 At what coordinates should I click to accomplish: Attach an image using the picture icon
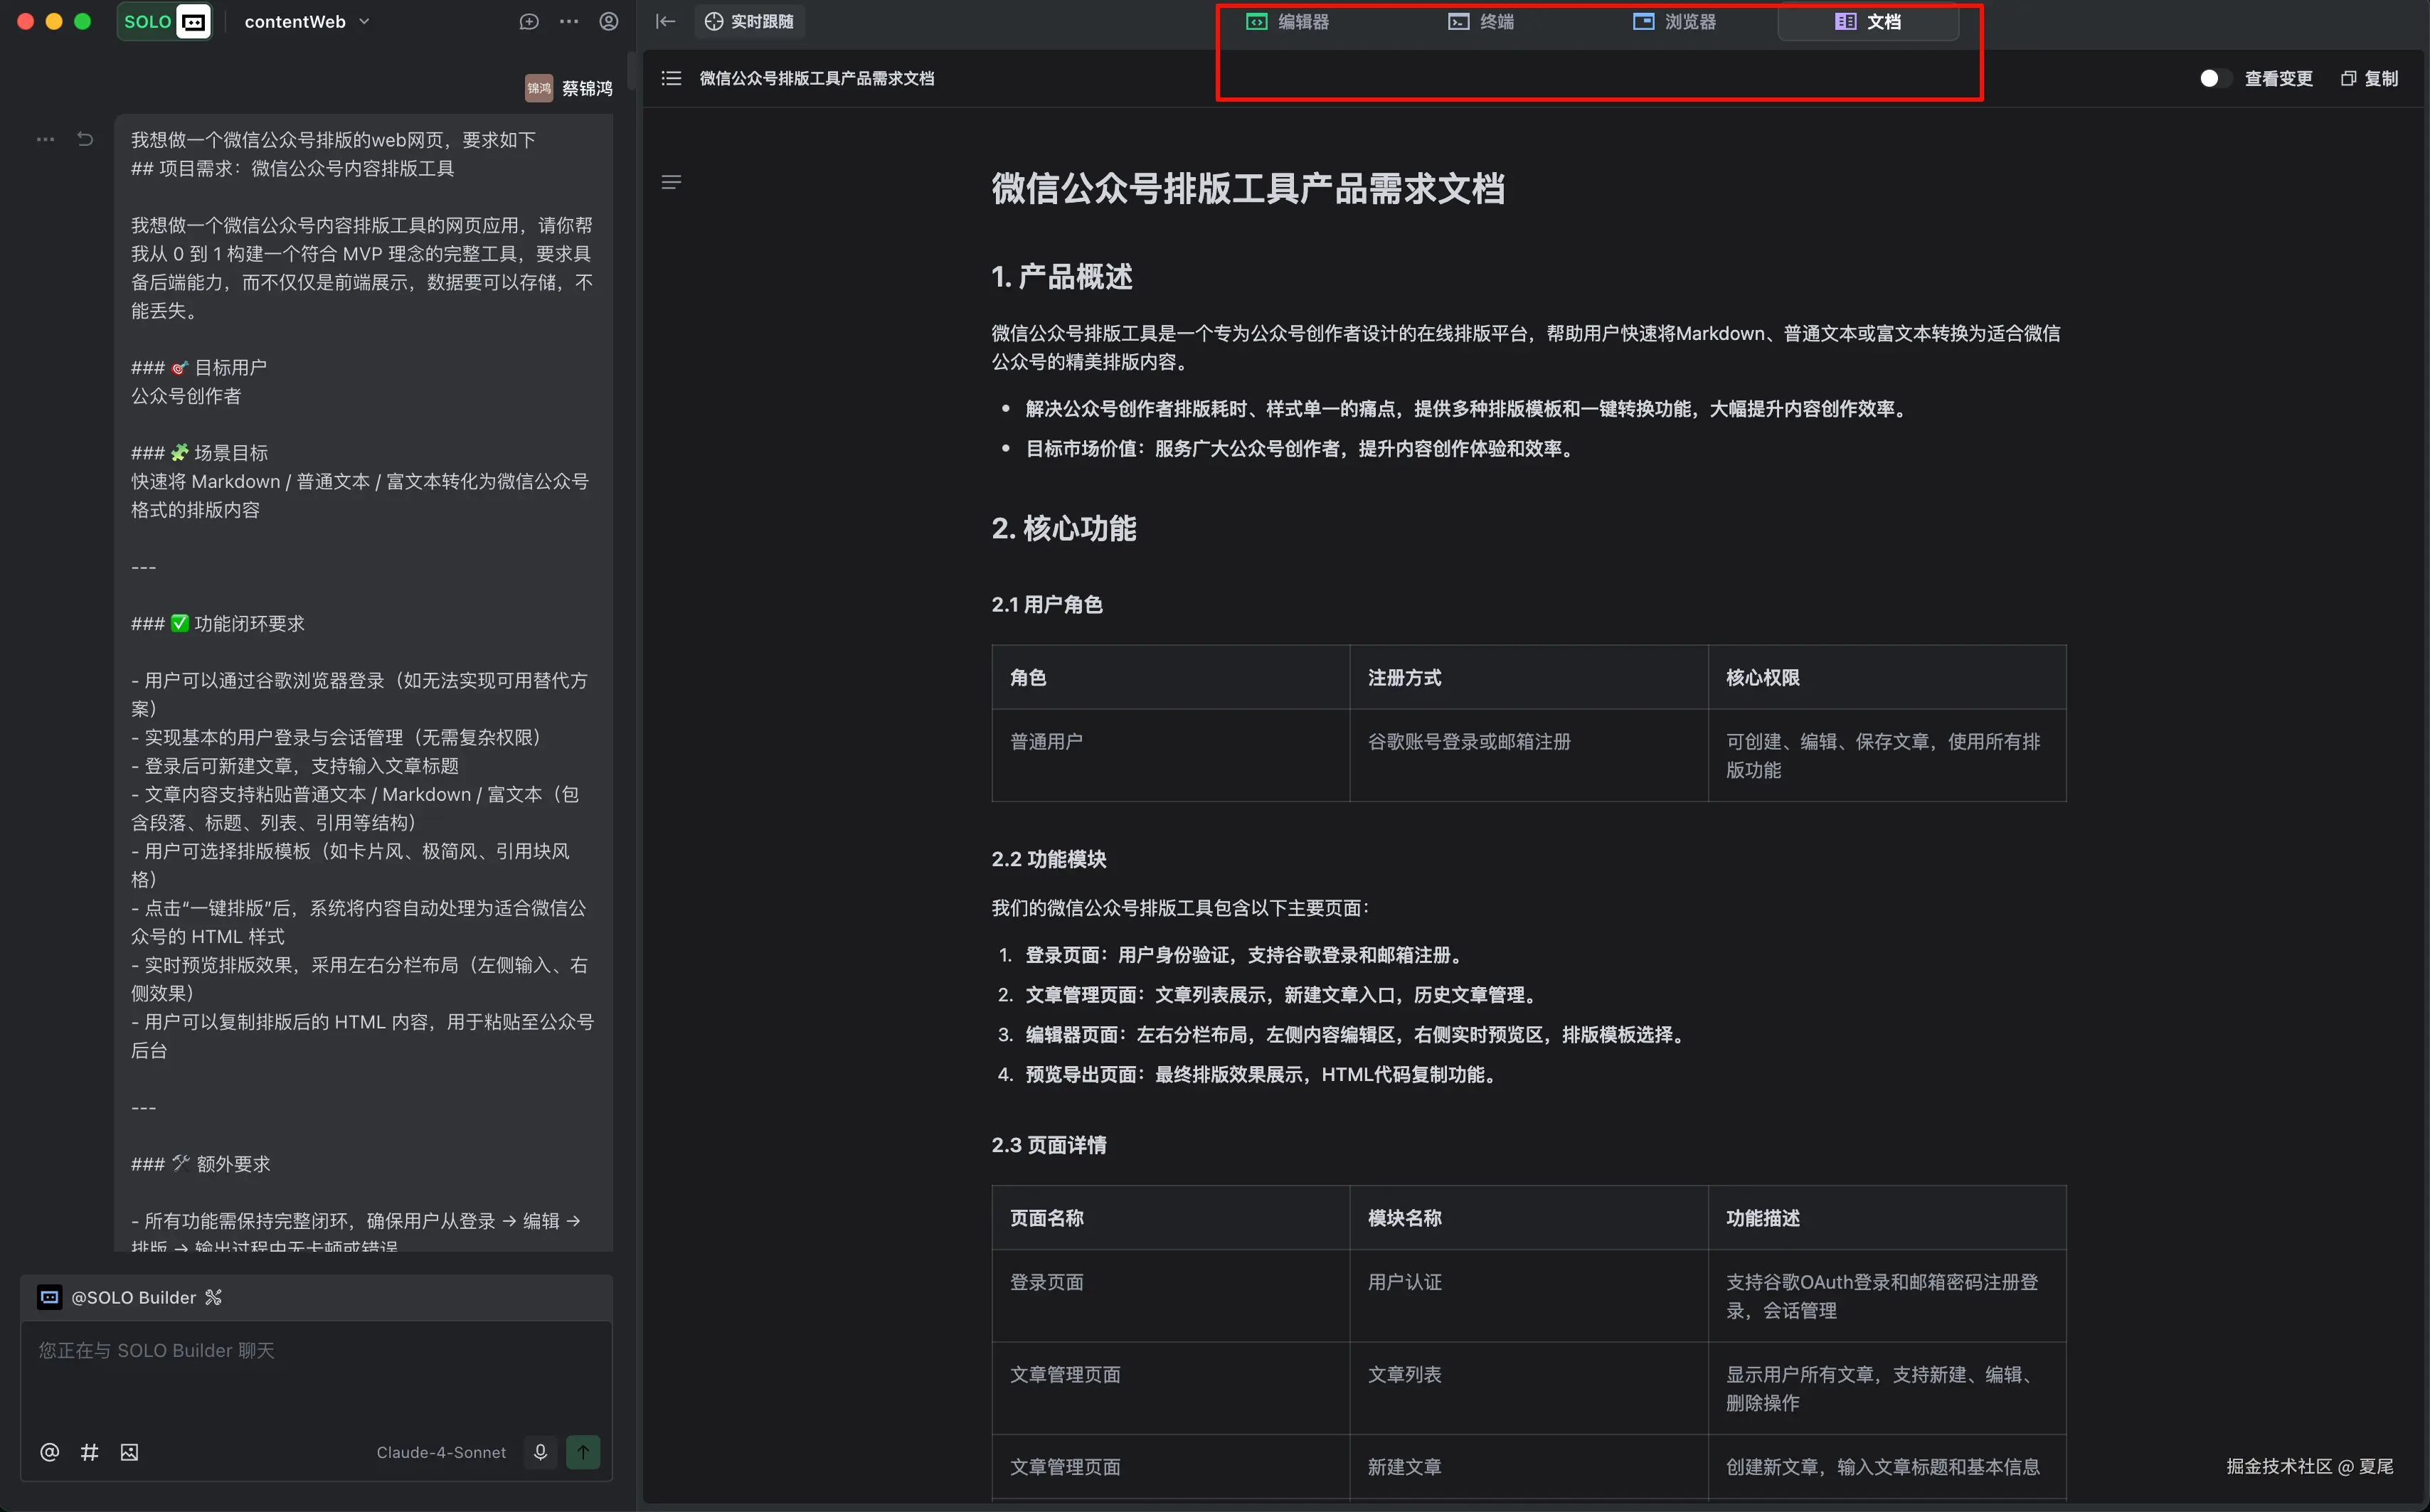129,1452
